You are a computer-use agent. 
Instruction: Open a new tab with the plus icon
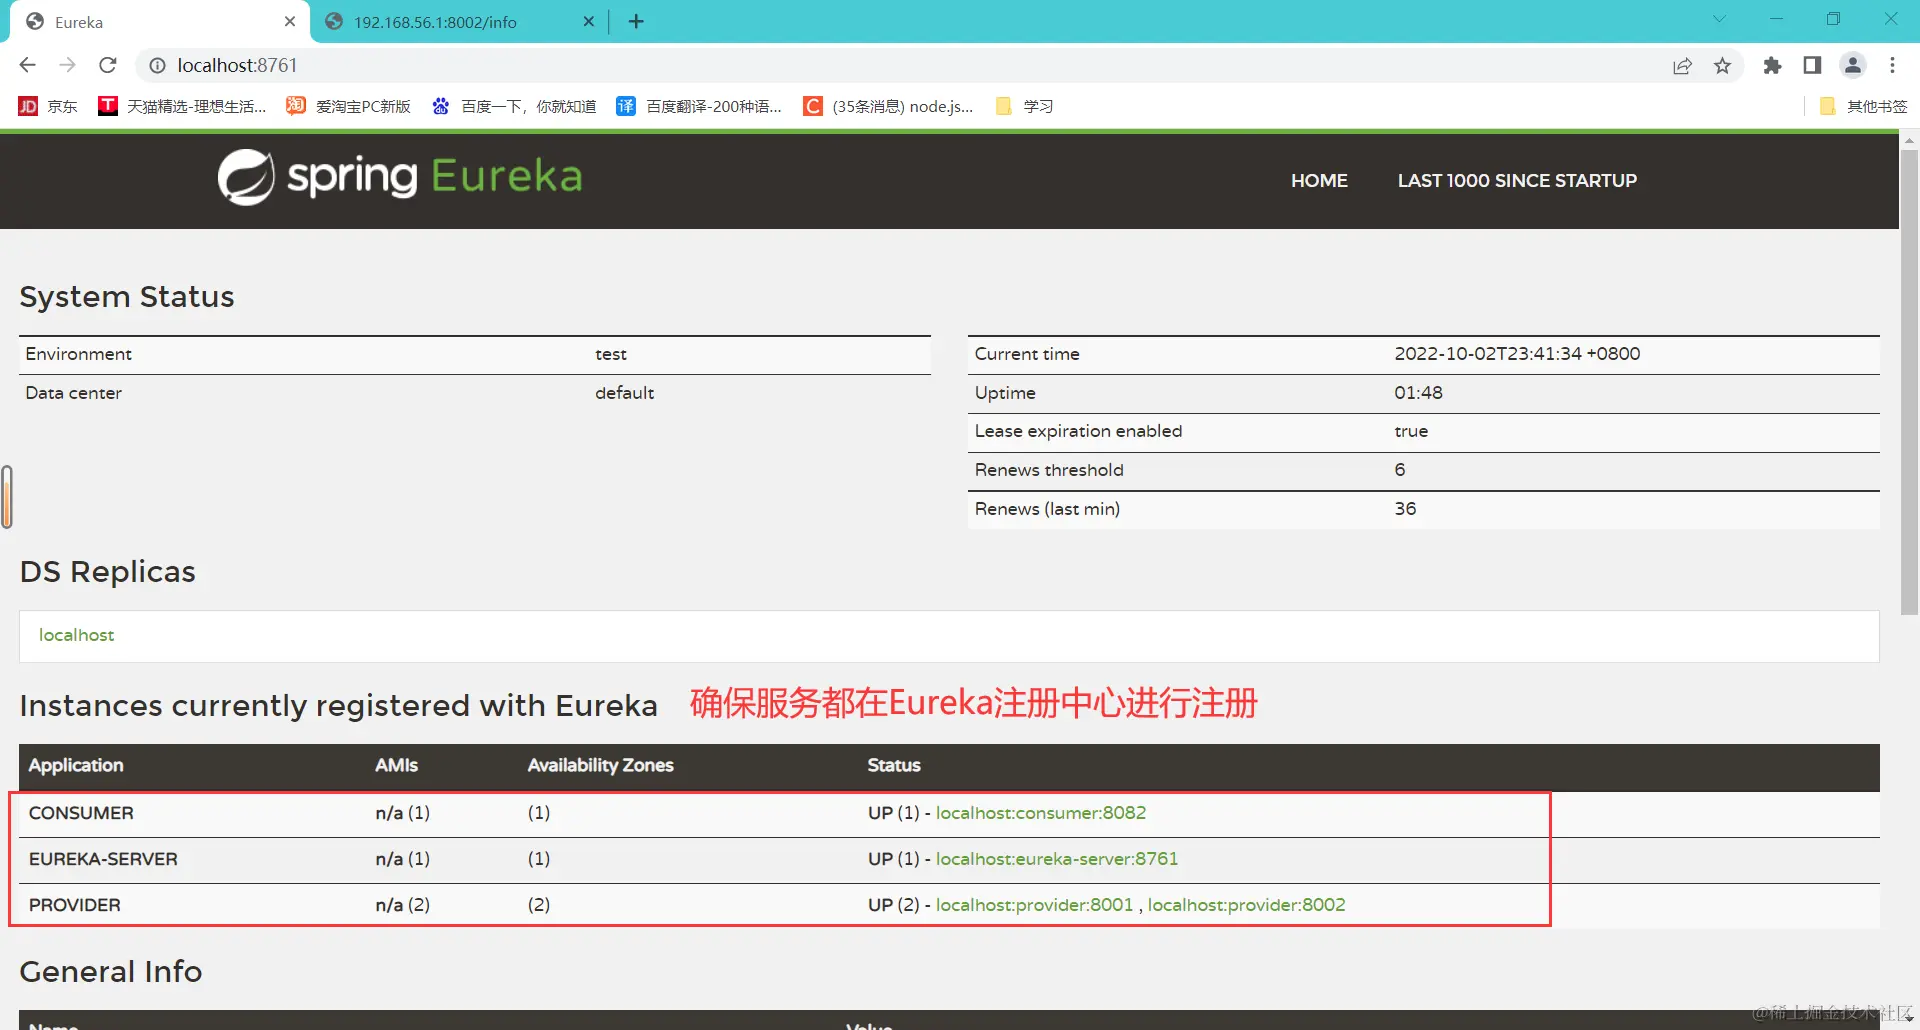click(x=636, y=21)
